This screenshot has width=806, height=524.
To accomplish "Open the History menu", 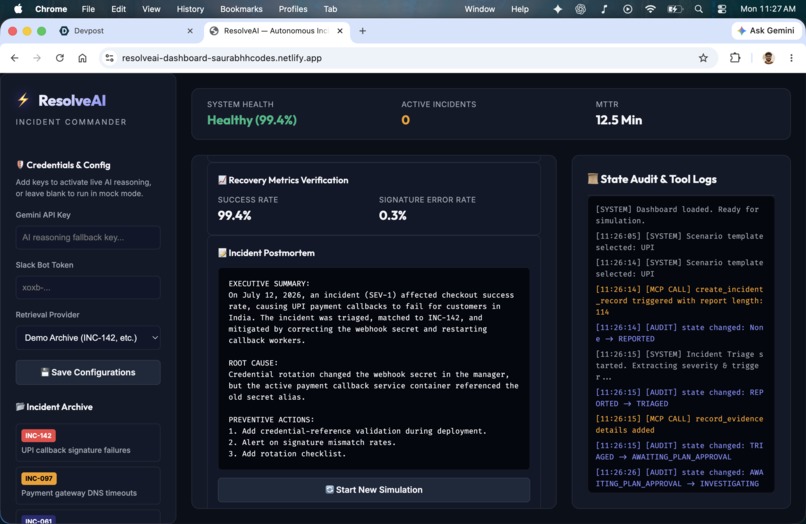I will (190, 9).
